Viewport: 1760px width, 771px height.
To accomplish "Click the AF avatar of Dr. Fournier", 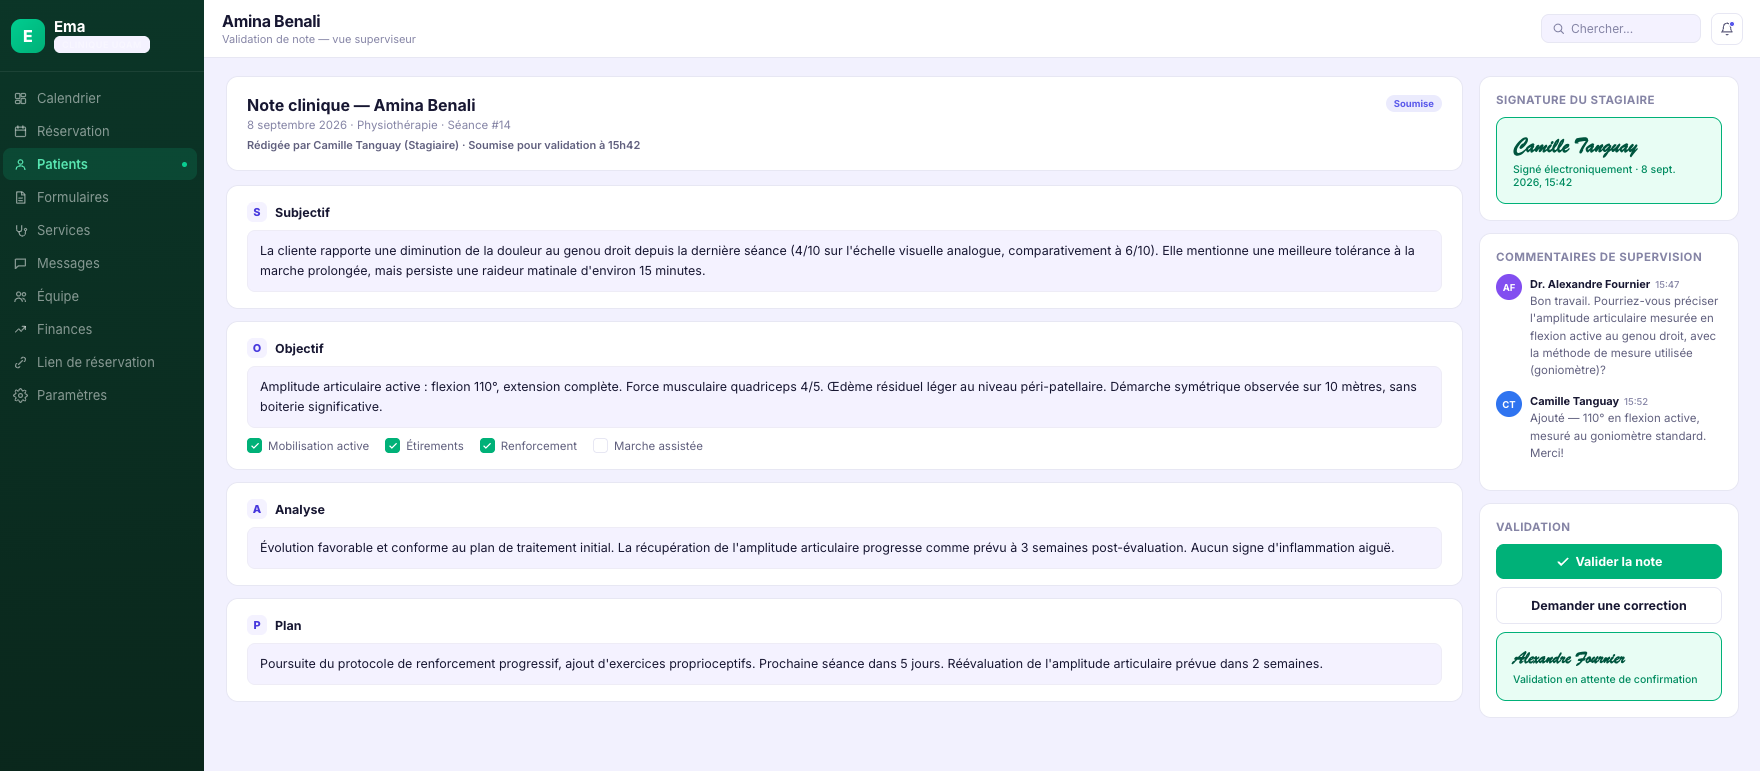I will (1509, 287).
